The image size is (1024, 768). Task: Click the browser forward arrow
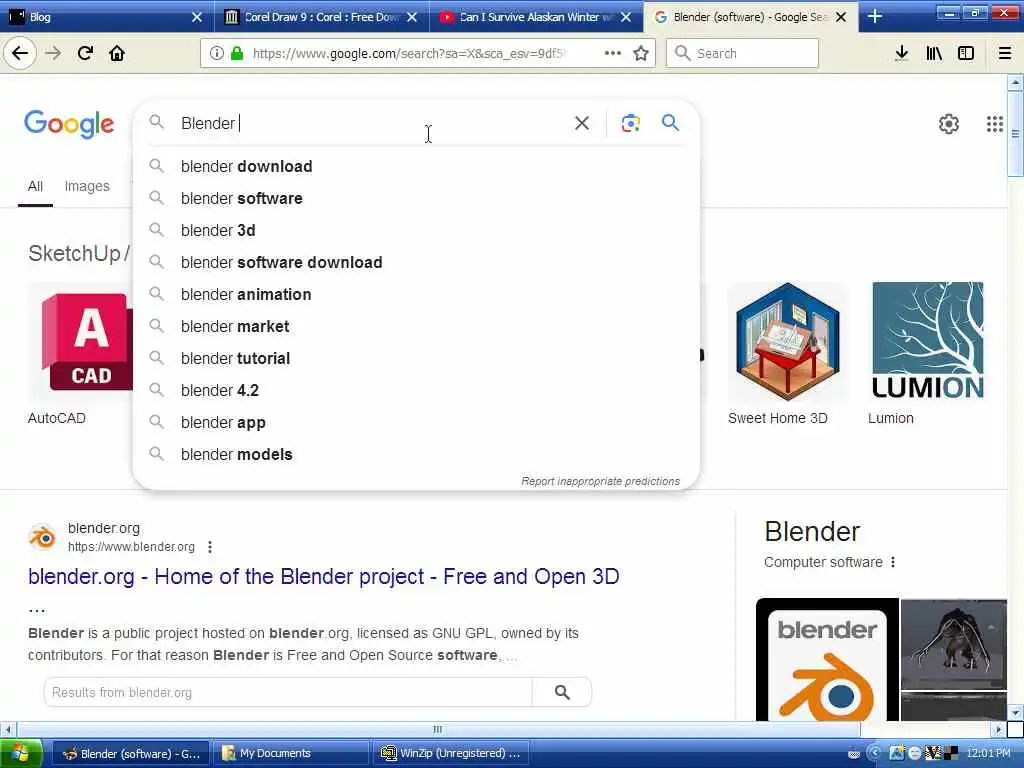[53, 54]
